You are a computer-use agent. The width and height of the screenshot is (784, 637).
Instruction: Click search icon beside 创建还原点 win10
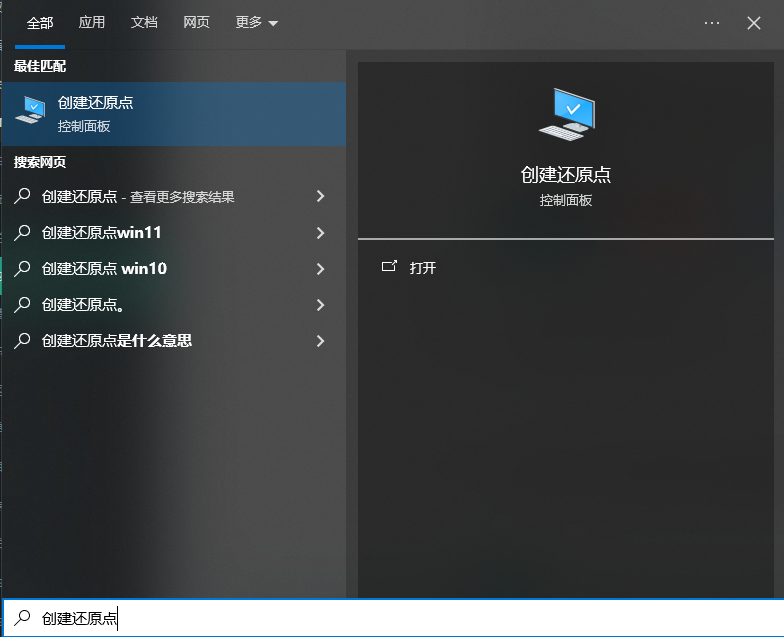22,268
